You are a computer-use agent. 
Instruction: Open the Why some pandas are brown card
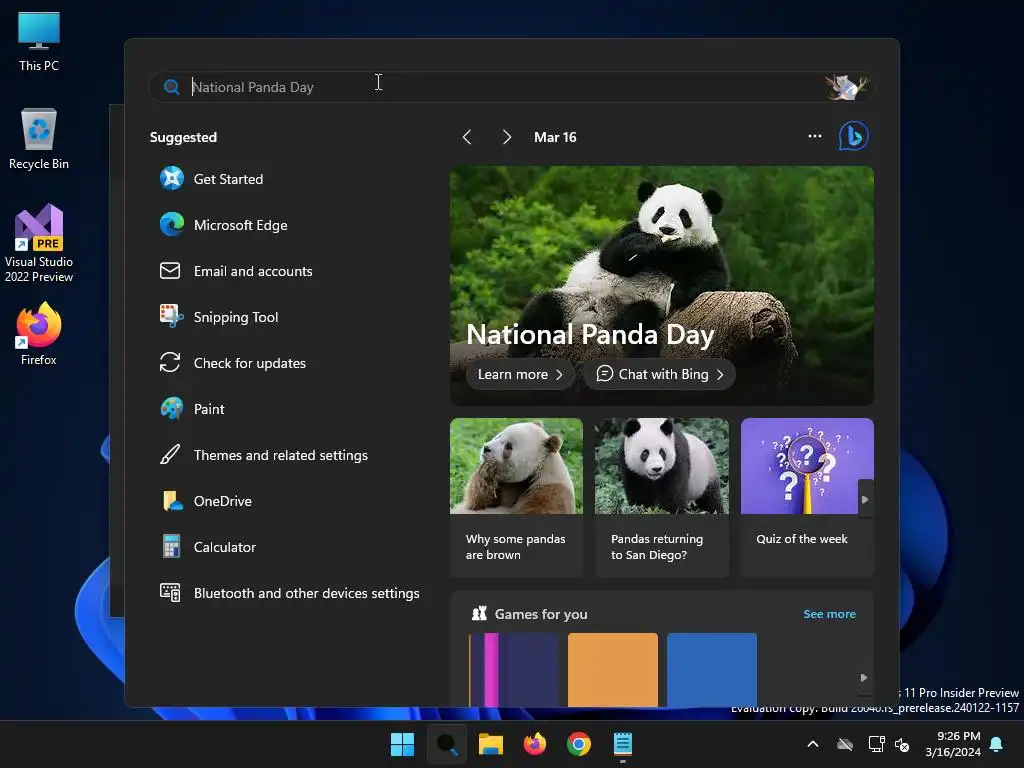[516, 498]
